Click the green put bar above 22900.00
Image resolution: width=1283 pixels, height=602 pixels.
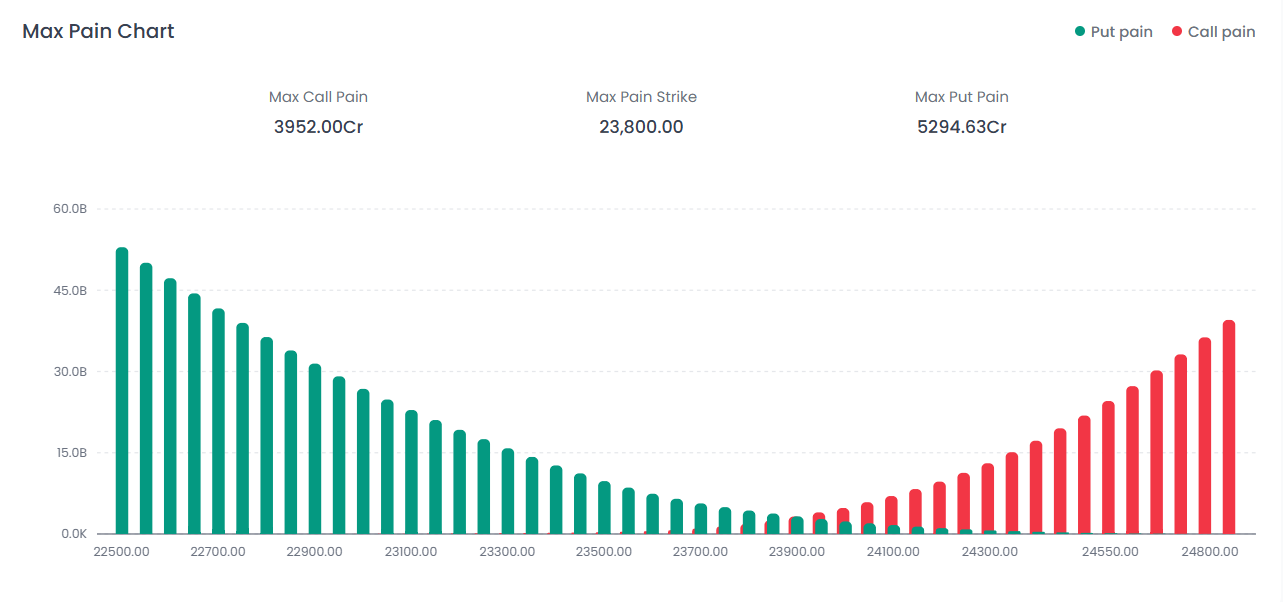(315, 449)
